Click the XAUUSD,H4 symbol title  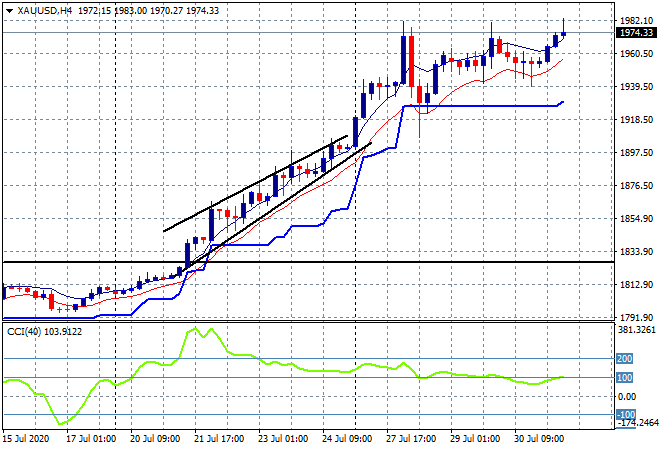(45, 11)
